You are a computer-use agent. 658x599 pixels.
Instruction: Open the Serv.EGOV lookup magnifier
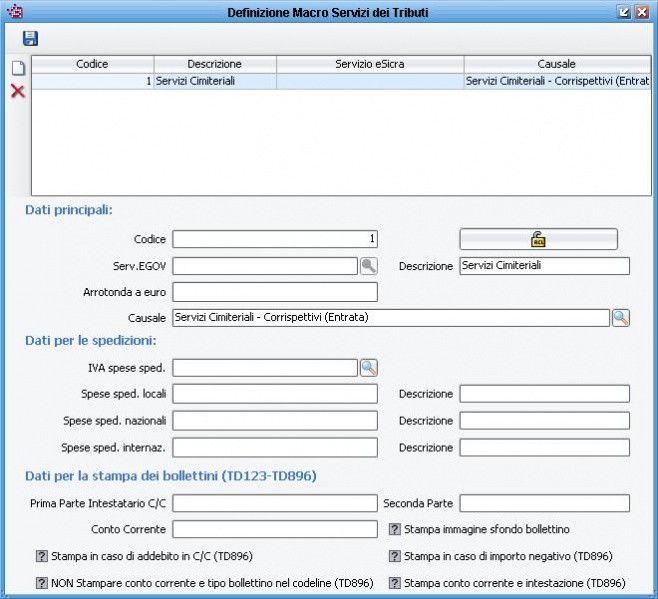[369, 266]
